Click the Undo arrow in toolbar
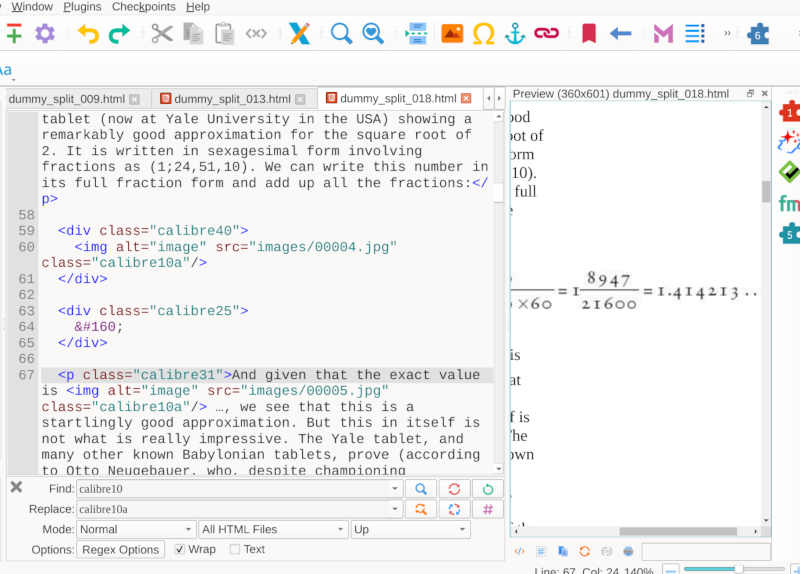800x574 pixels. (x=88, y=34)
